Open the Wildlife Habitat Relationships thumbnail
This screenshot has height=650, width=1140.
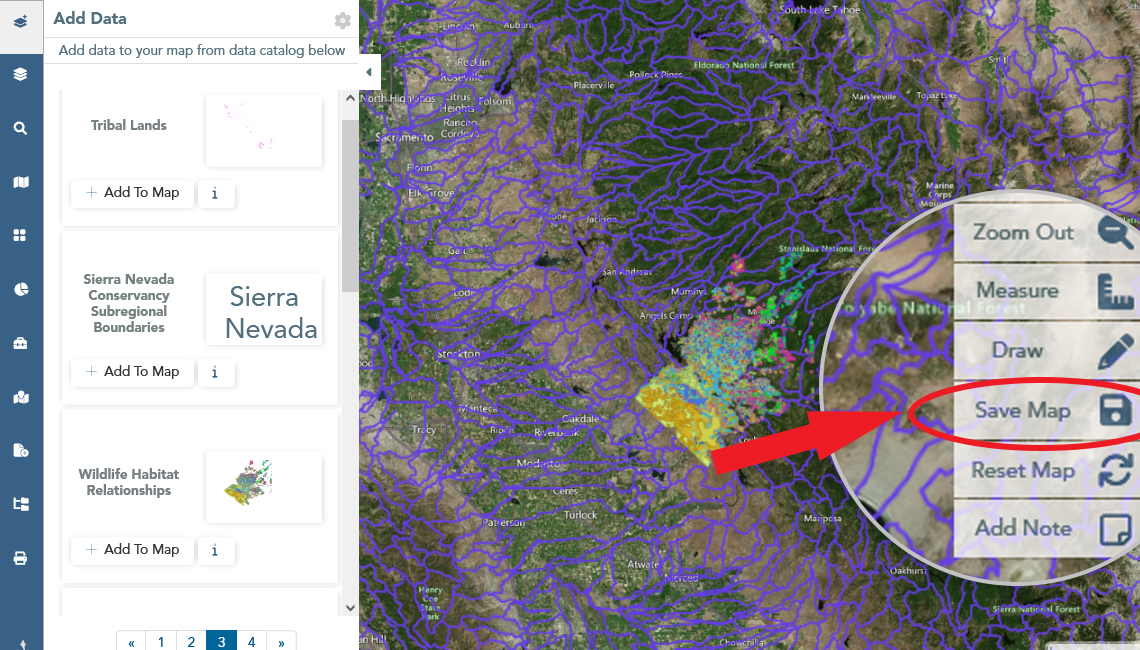coord(264,487)
